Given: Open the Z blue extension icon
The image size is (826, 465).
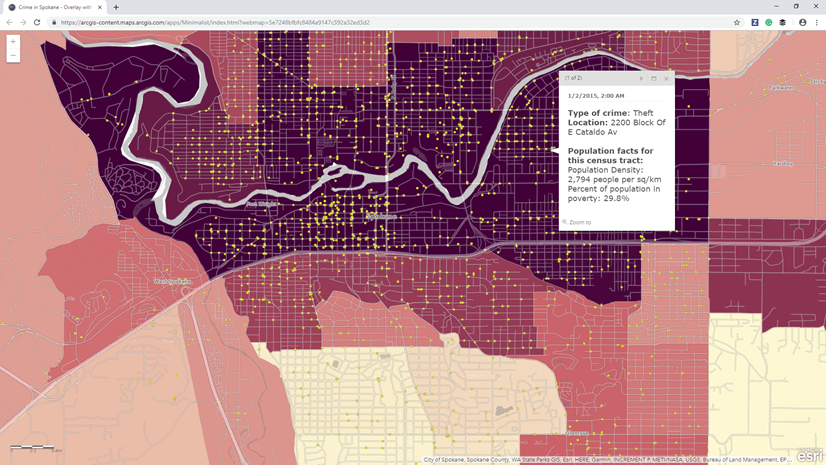Looking at the screenshot, I should [x=755, y=22].
